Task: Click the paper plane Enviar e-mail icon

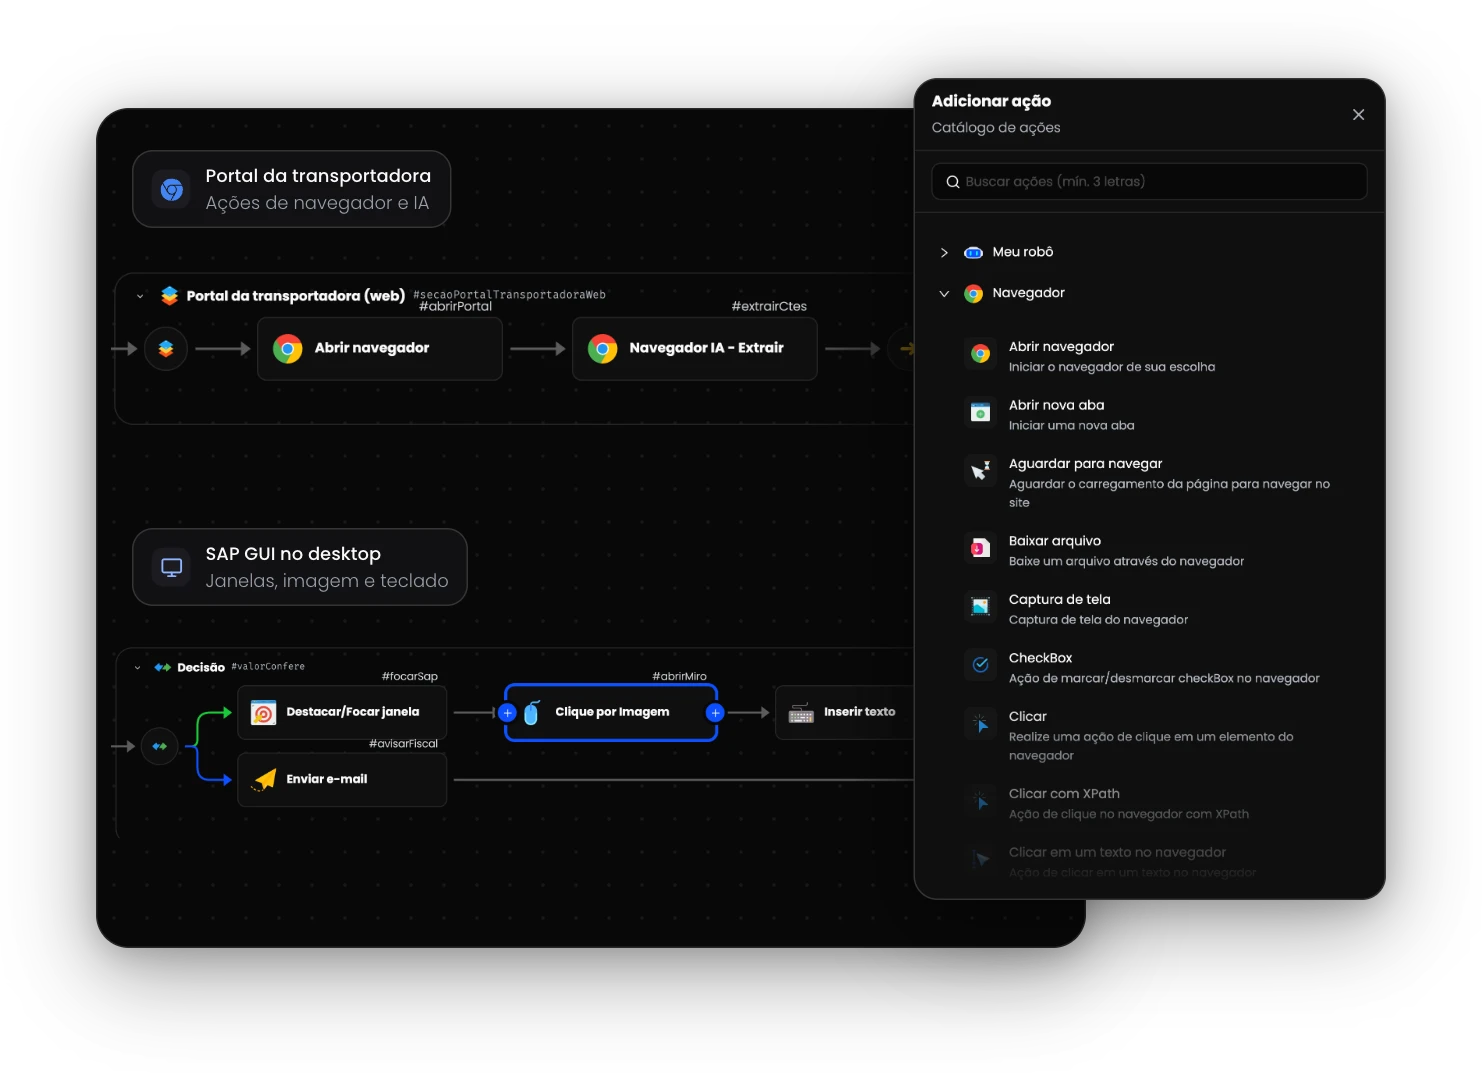Action: point(264,780)
